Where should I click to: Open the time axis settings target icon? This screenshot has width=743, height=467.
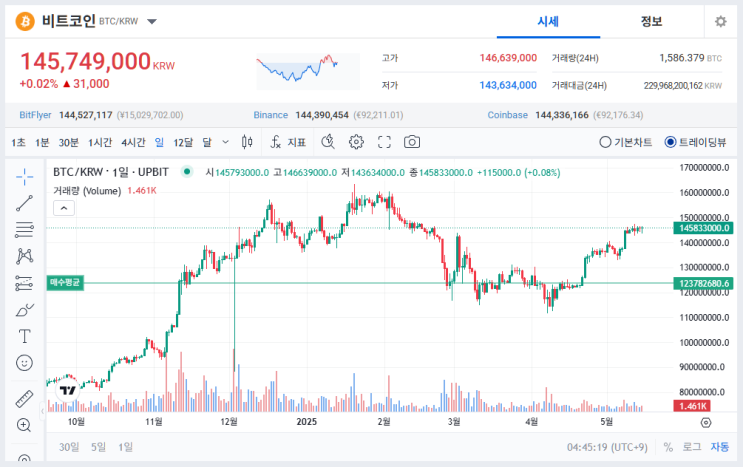(706, 422)
